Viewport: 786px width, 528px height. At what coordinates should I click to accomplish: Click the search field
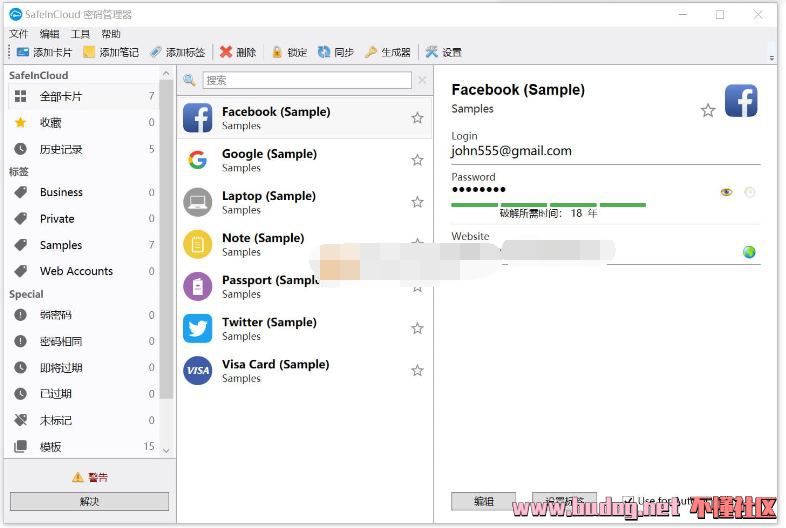[x=307, y=80]
